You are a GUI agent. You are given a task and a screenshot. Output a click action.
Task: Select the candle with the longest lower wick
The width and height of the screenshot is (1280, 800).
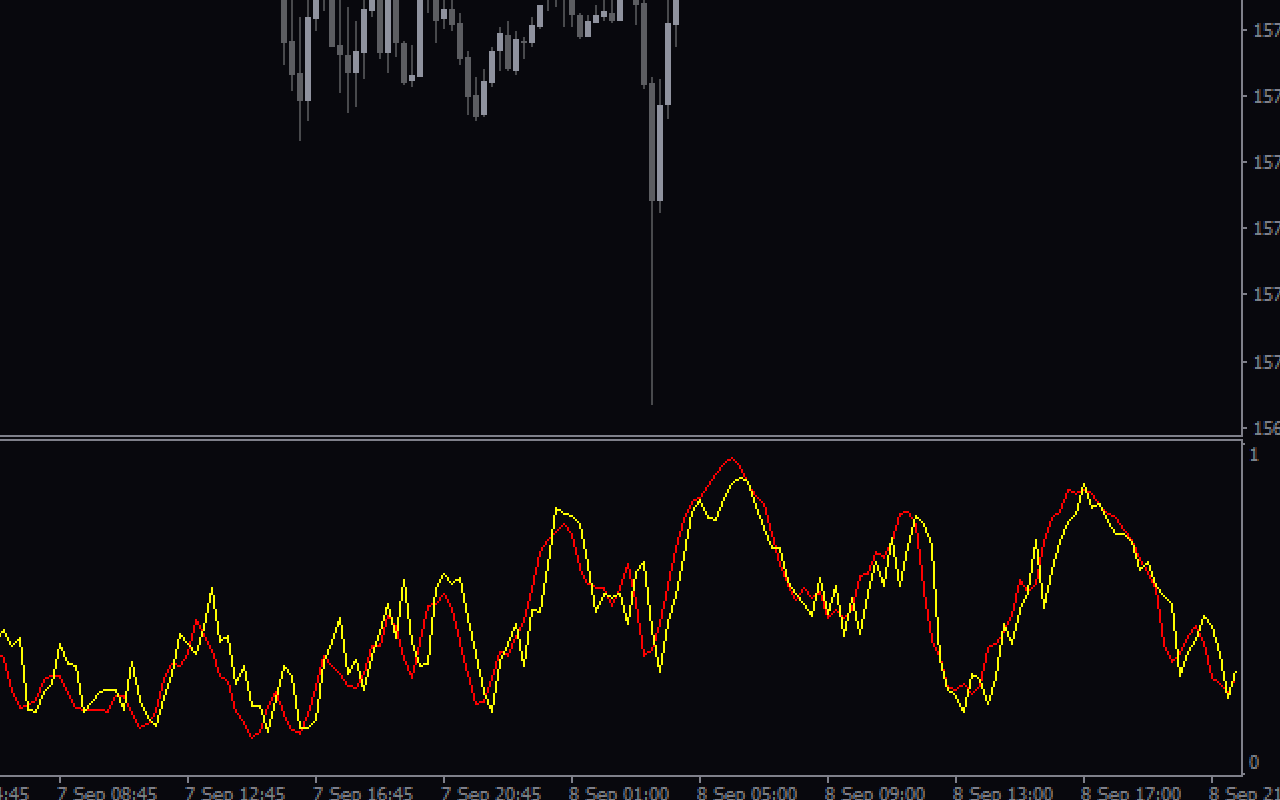pyautogui.click(x=653, y=243)
